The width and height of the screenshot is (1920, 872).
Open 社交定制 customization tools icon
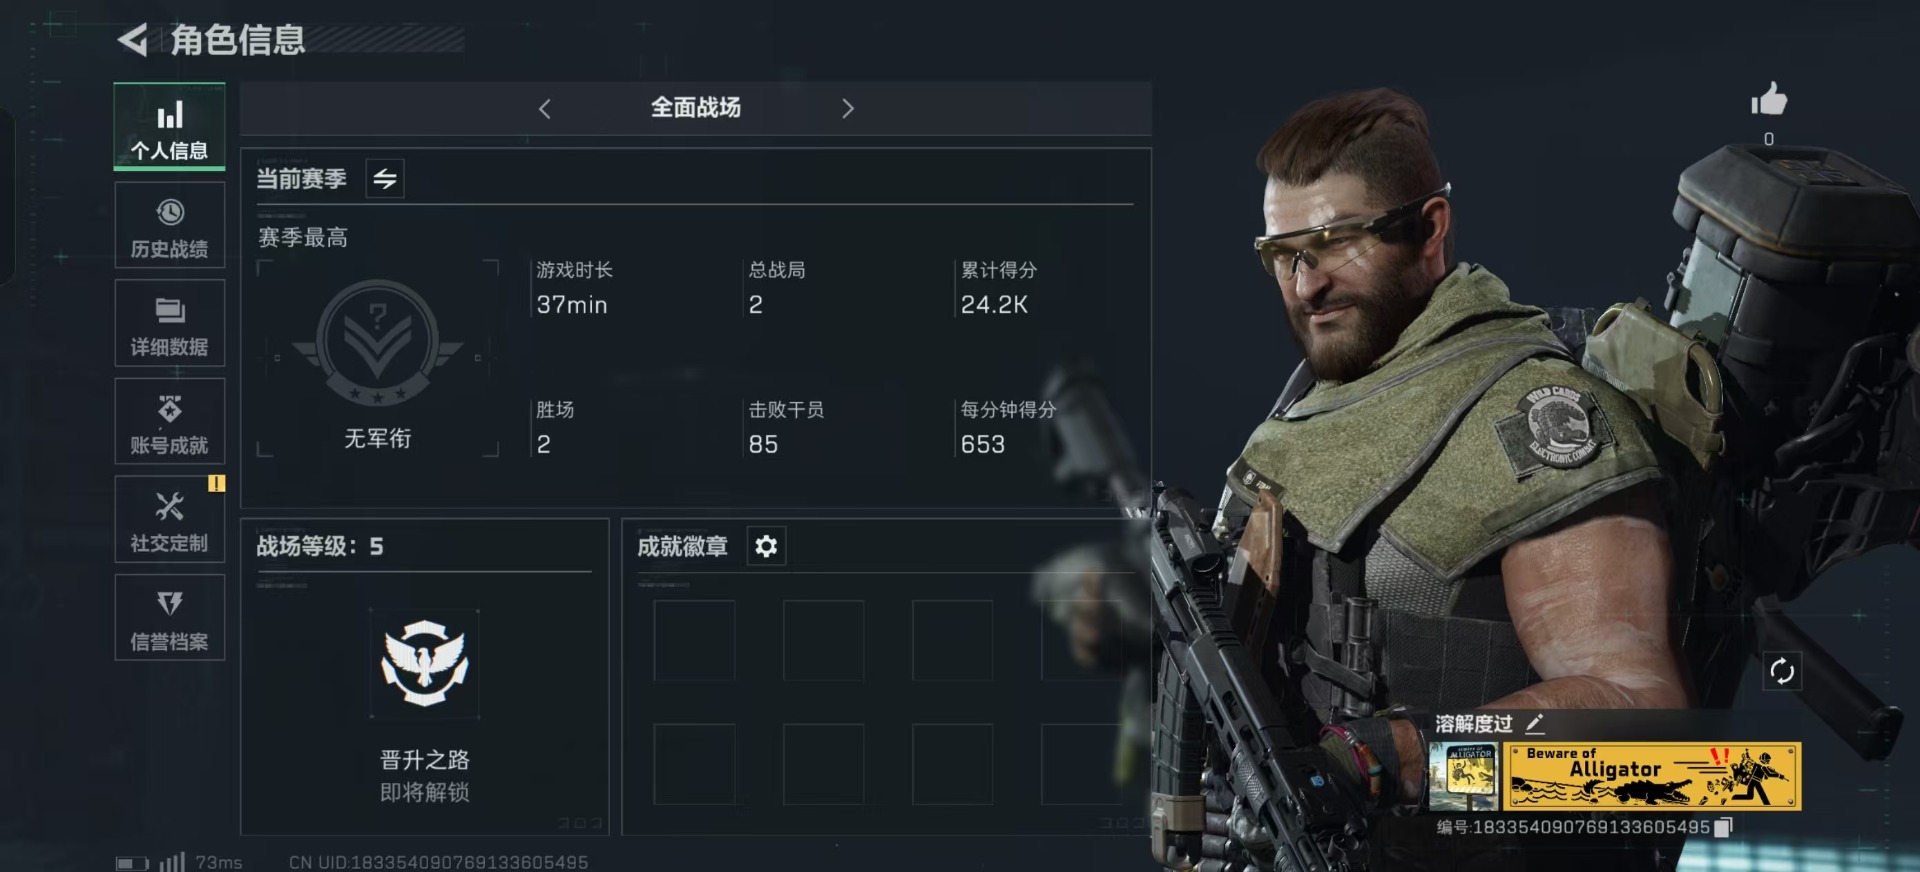(170, 506)
